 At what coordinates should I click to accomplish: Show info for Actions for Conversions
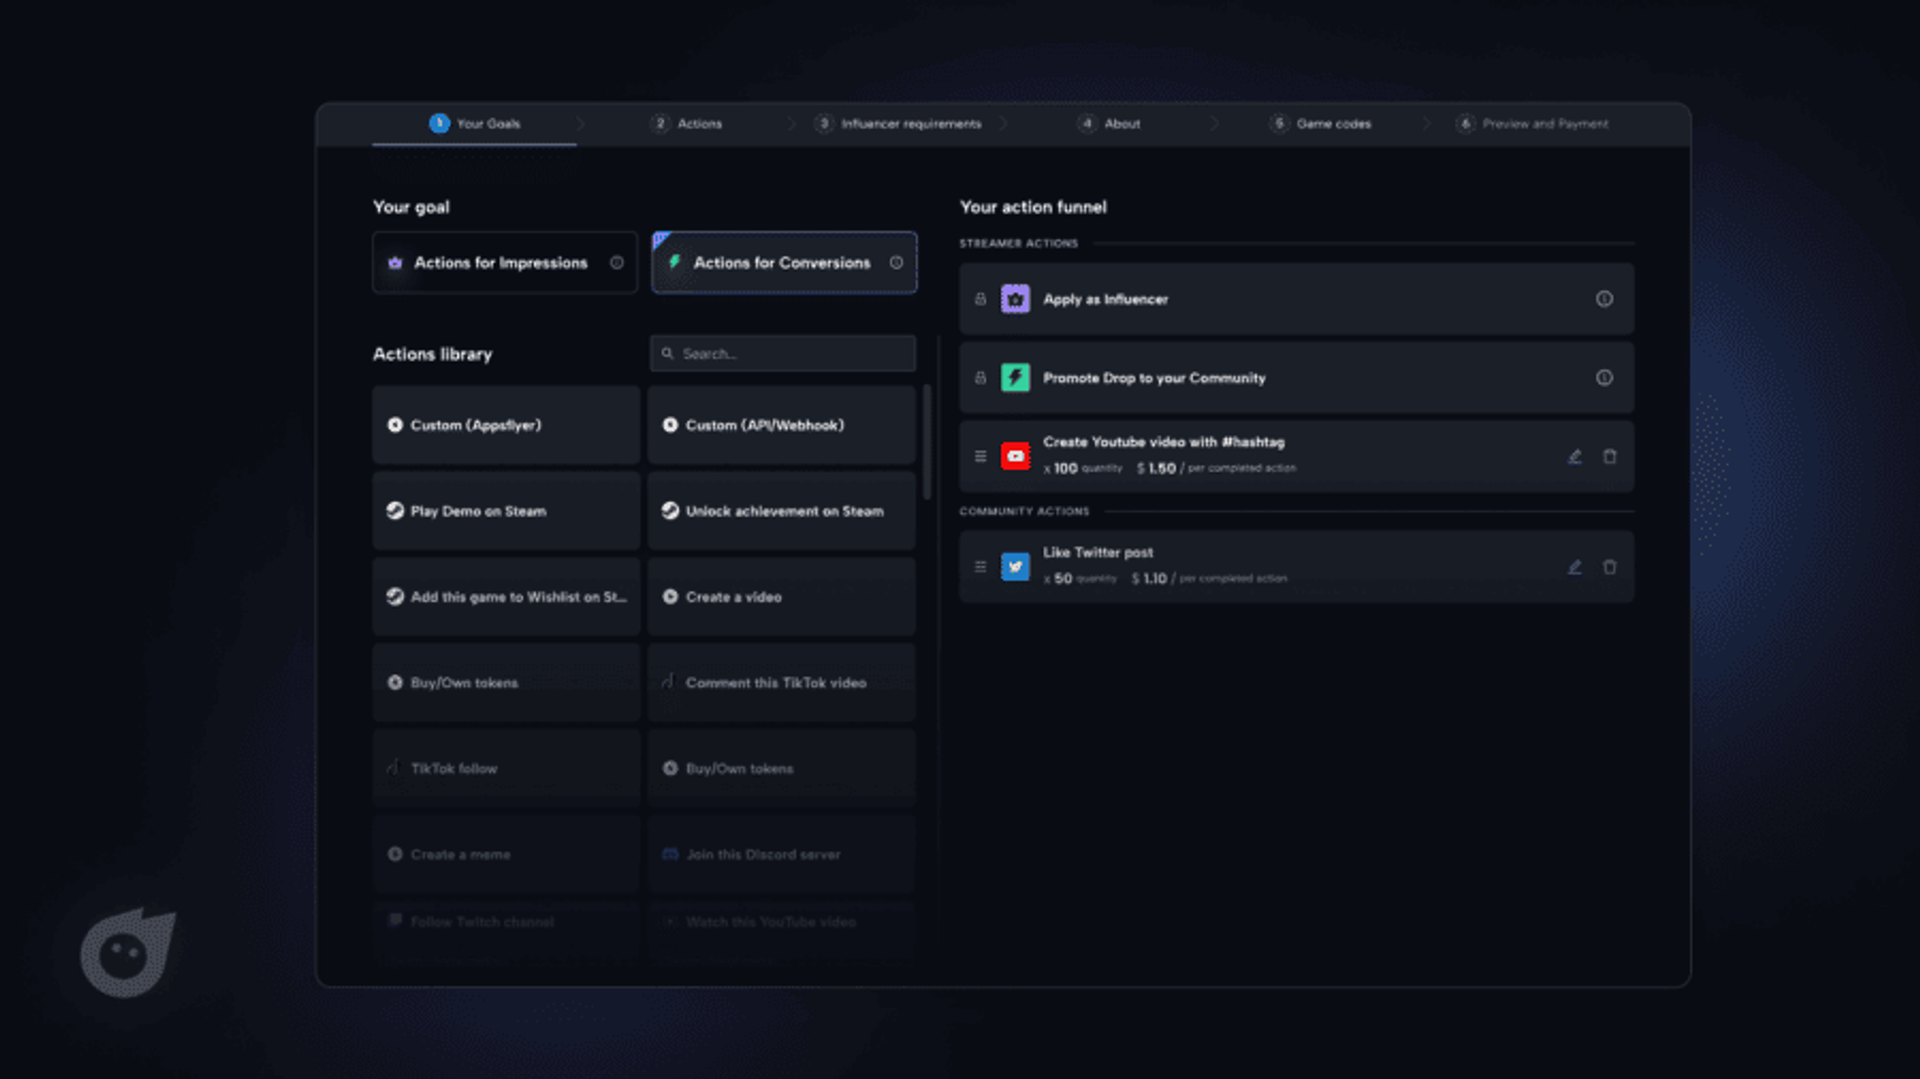(897, 263)
